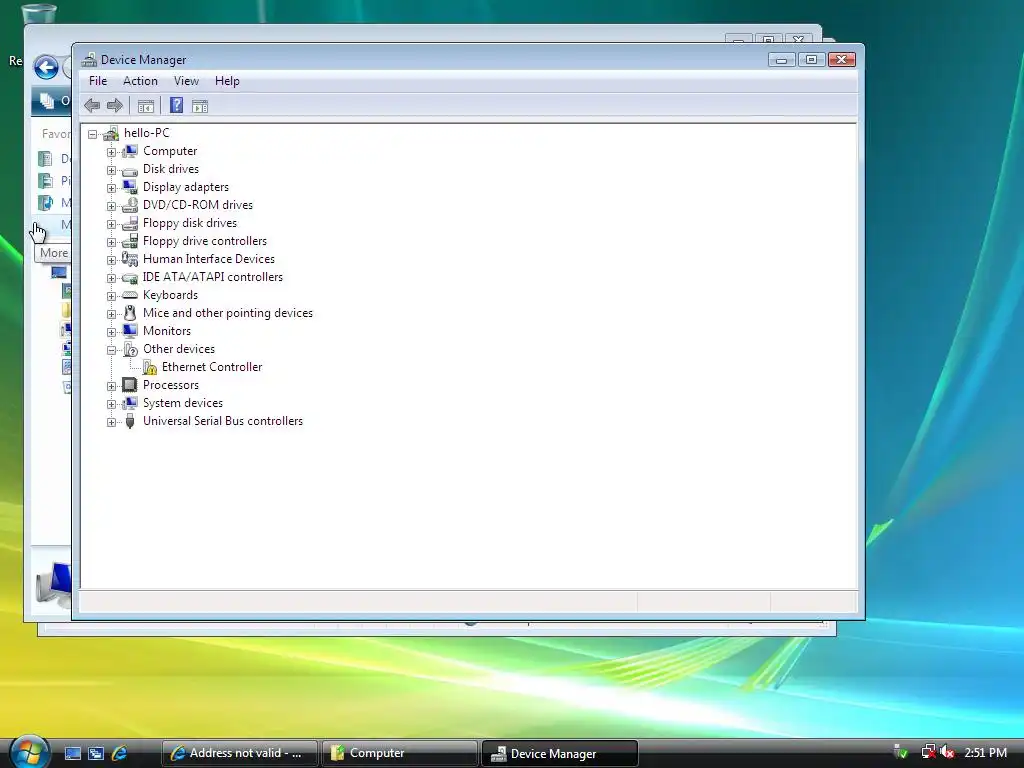
Task: Switch to Address not valid taskbar button
Action: 240,753
